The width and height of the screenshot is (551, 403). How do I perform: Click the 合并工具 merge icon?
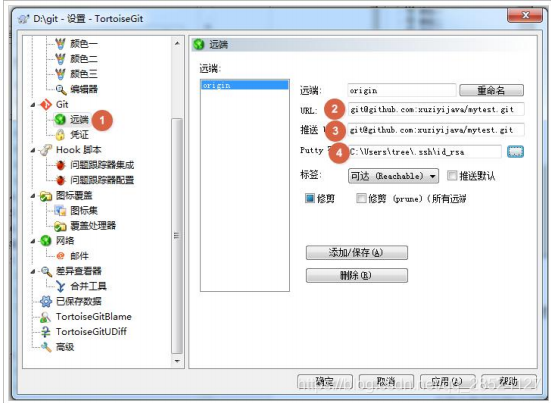[x=60, y=286]
